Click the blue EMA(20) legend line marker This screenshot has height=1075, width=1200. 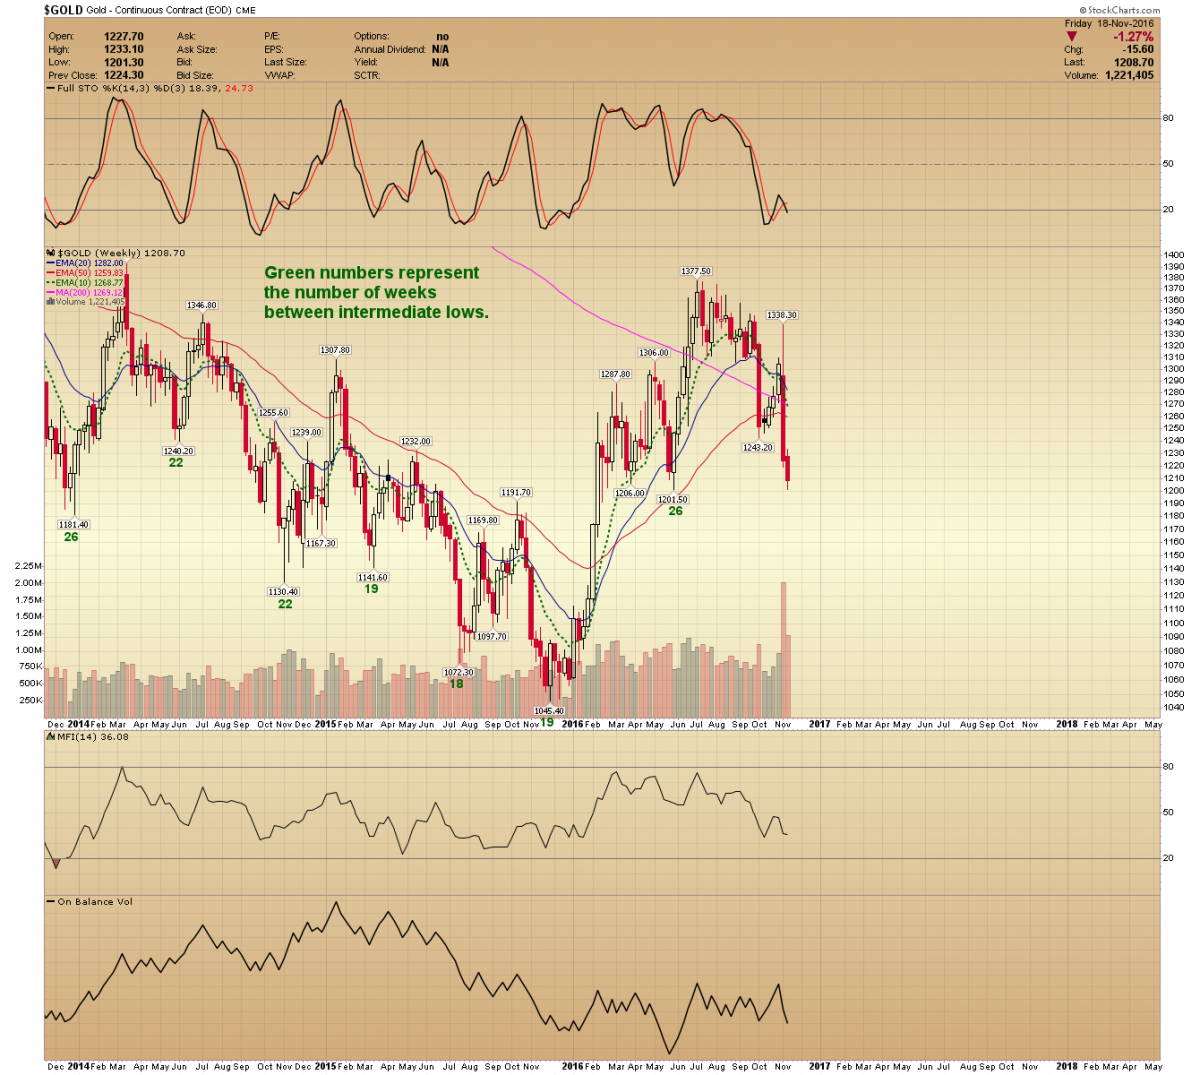click(x=51, y=263)
